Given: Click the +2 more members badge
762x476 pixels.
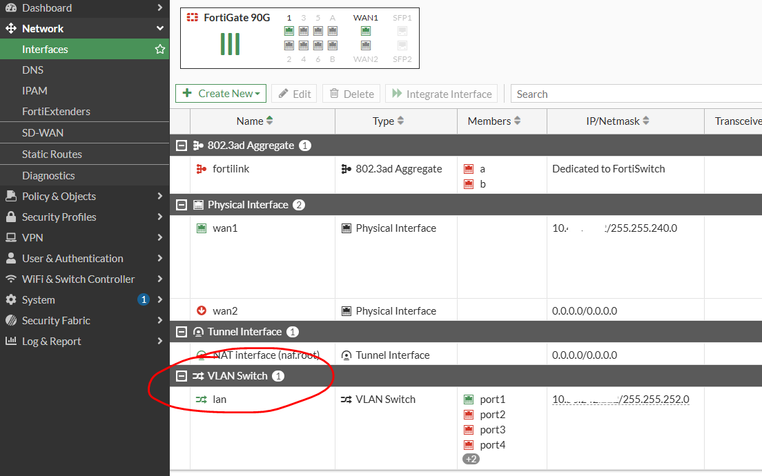Looking at the screenshot, I should [470, 459].
